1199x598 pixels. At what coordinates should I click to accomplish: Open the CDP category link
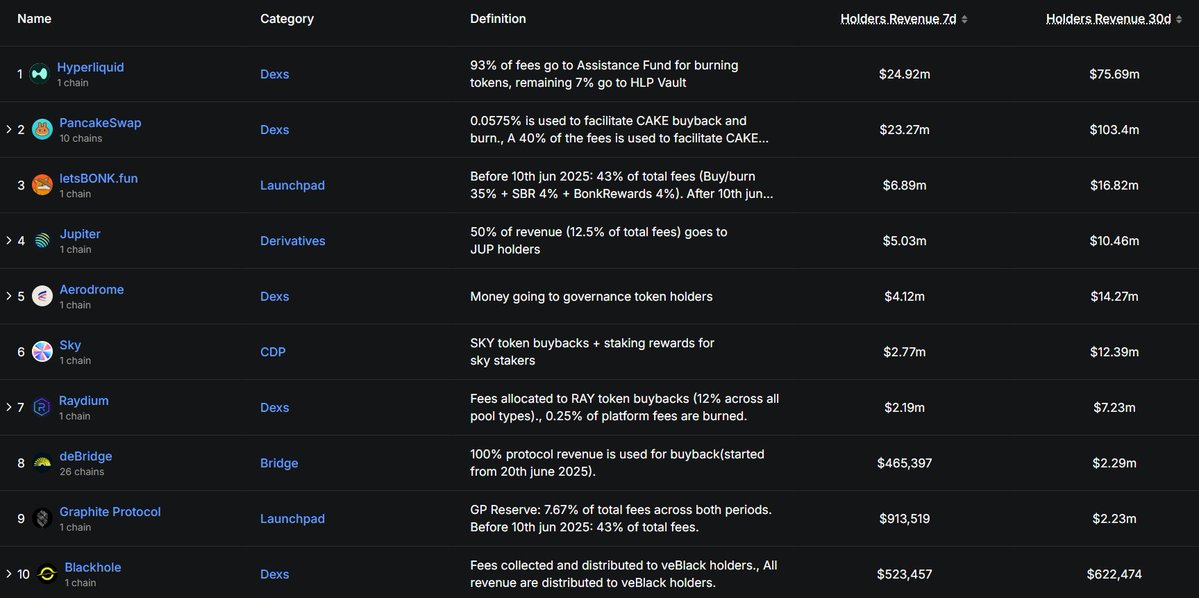[272, 352]
